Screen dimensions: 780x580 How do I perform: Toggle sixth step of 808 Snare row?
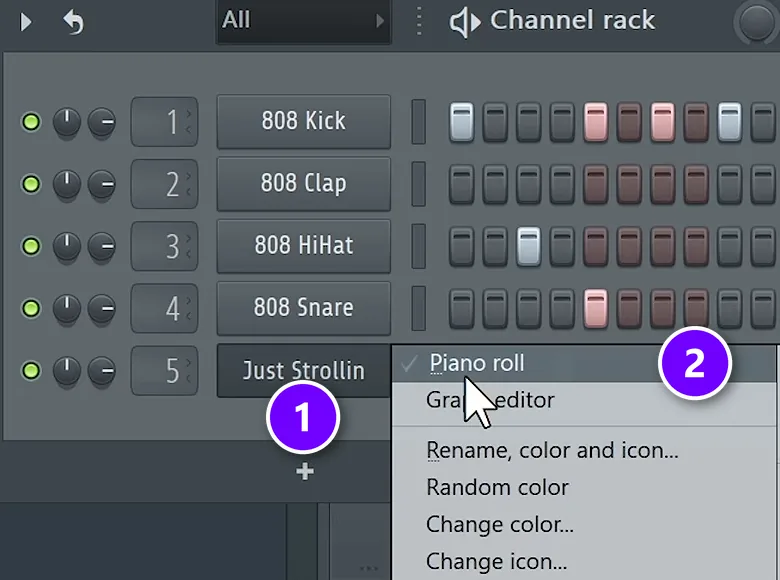(629, 309)
